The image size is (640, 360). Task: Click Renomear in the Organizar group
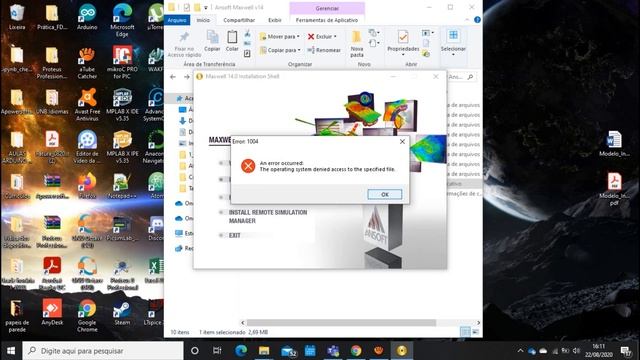point(324,50)
